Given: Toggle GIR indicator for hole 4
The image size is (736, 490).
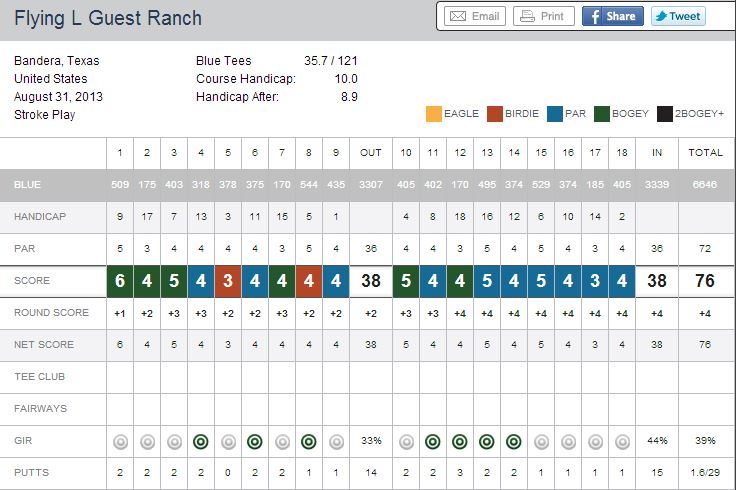Looking at the screenshot, I should [x=201, y=441].
